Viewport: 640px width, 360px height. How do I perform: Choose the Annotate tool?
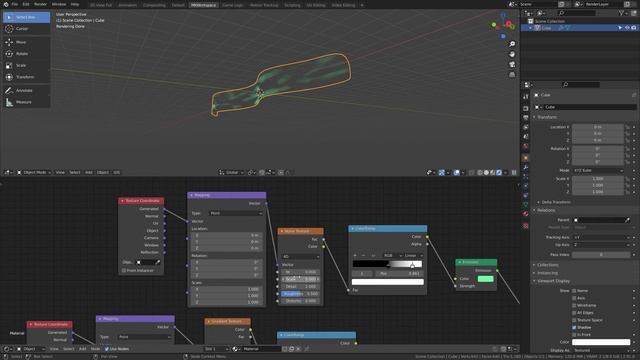coord(27,91)
